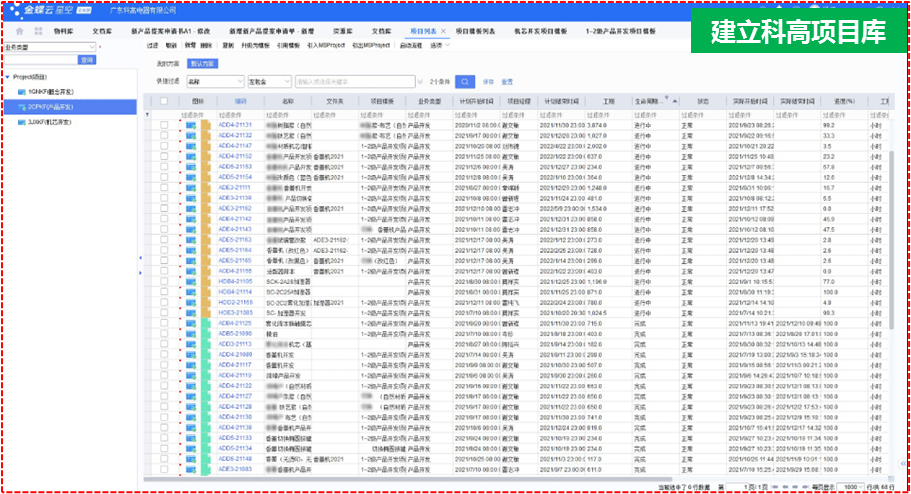
Task: Check the row HDD2-21165 checkbox
Action: click(164, 302)
